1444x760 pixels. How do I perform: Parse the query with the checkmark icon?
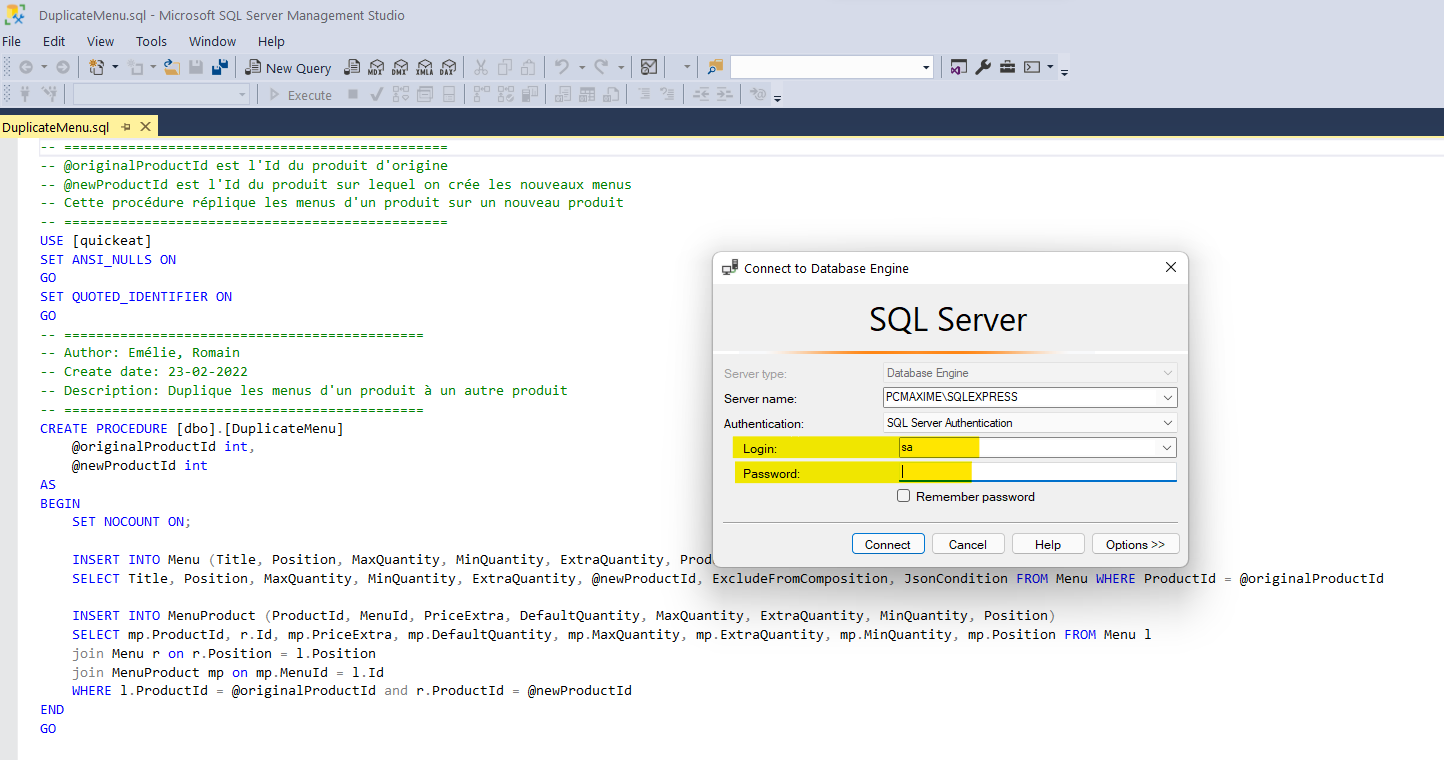377,94
